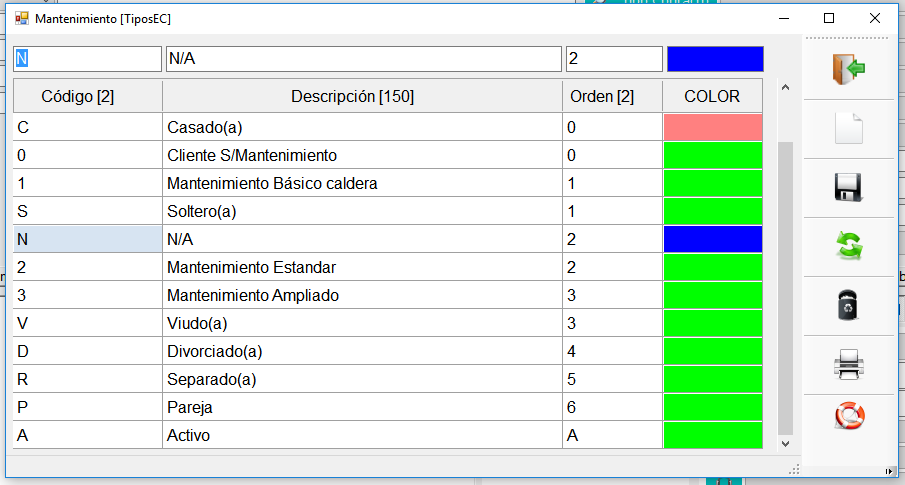Click code cell V in the grid
The width and height of the screenshot is (905, 485).
tap(88, 323)
